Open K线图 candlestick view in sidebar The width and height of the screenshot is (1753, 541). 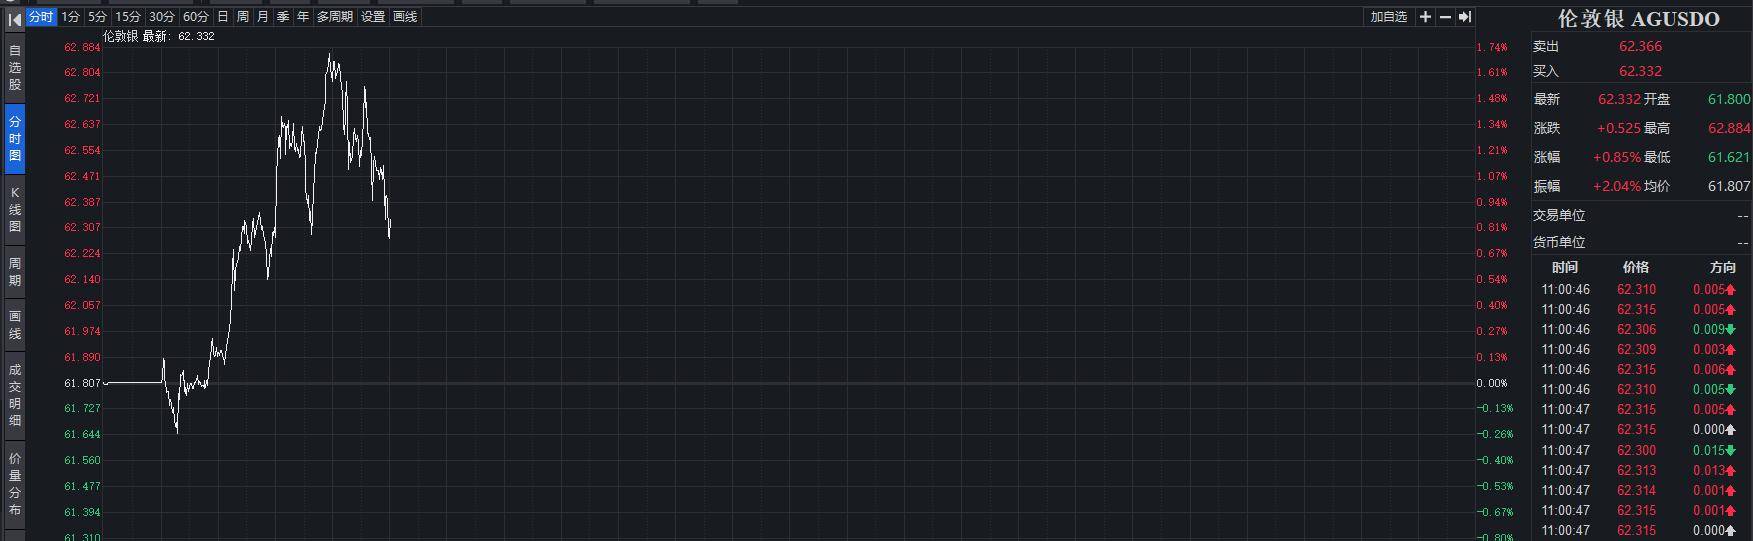tap(15, 209)
